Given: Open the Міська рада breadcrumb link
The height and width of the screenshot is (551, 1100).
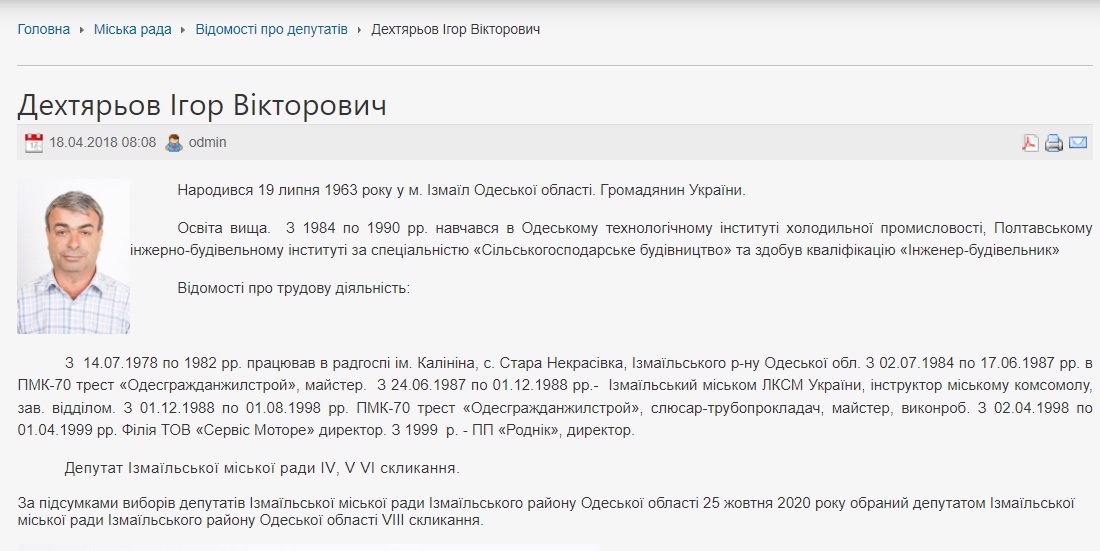Looking at the screenshot, I should point(133,30).
